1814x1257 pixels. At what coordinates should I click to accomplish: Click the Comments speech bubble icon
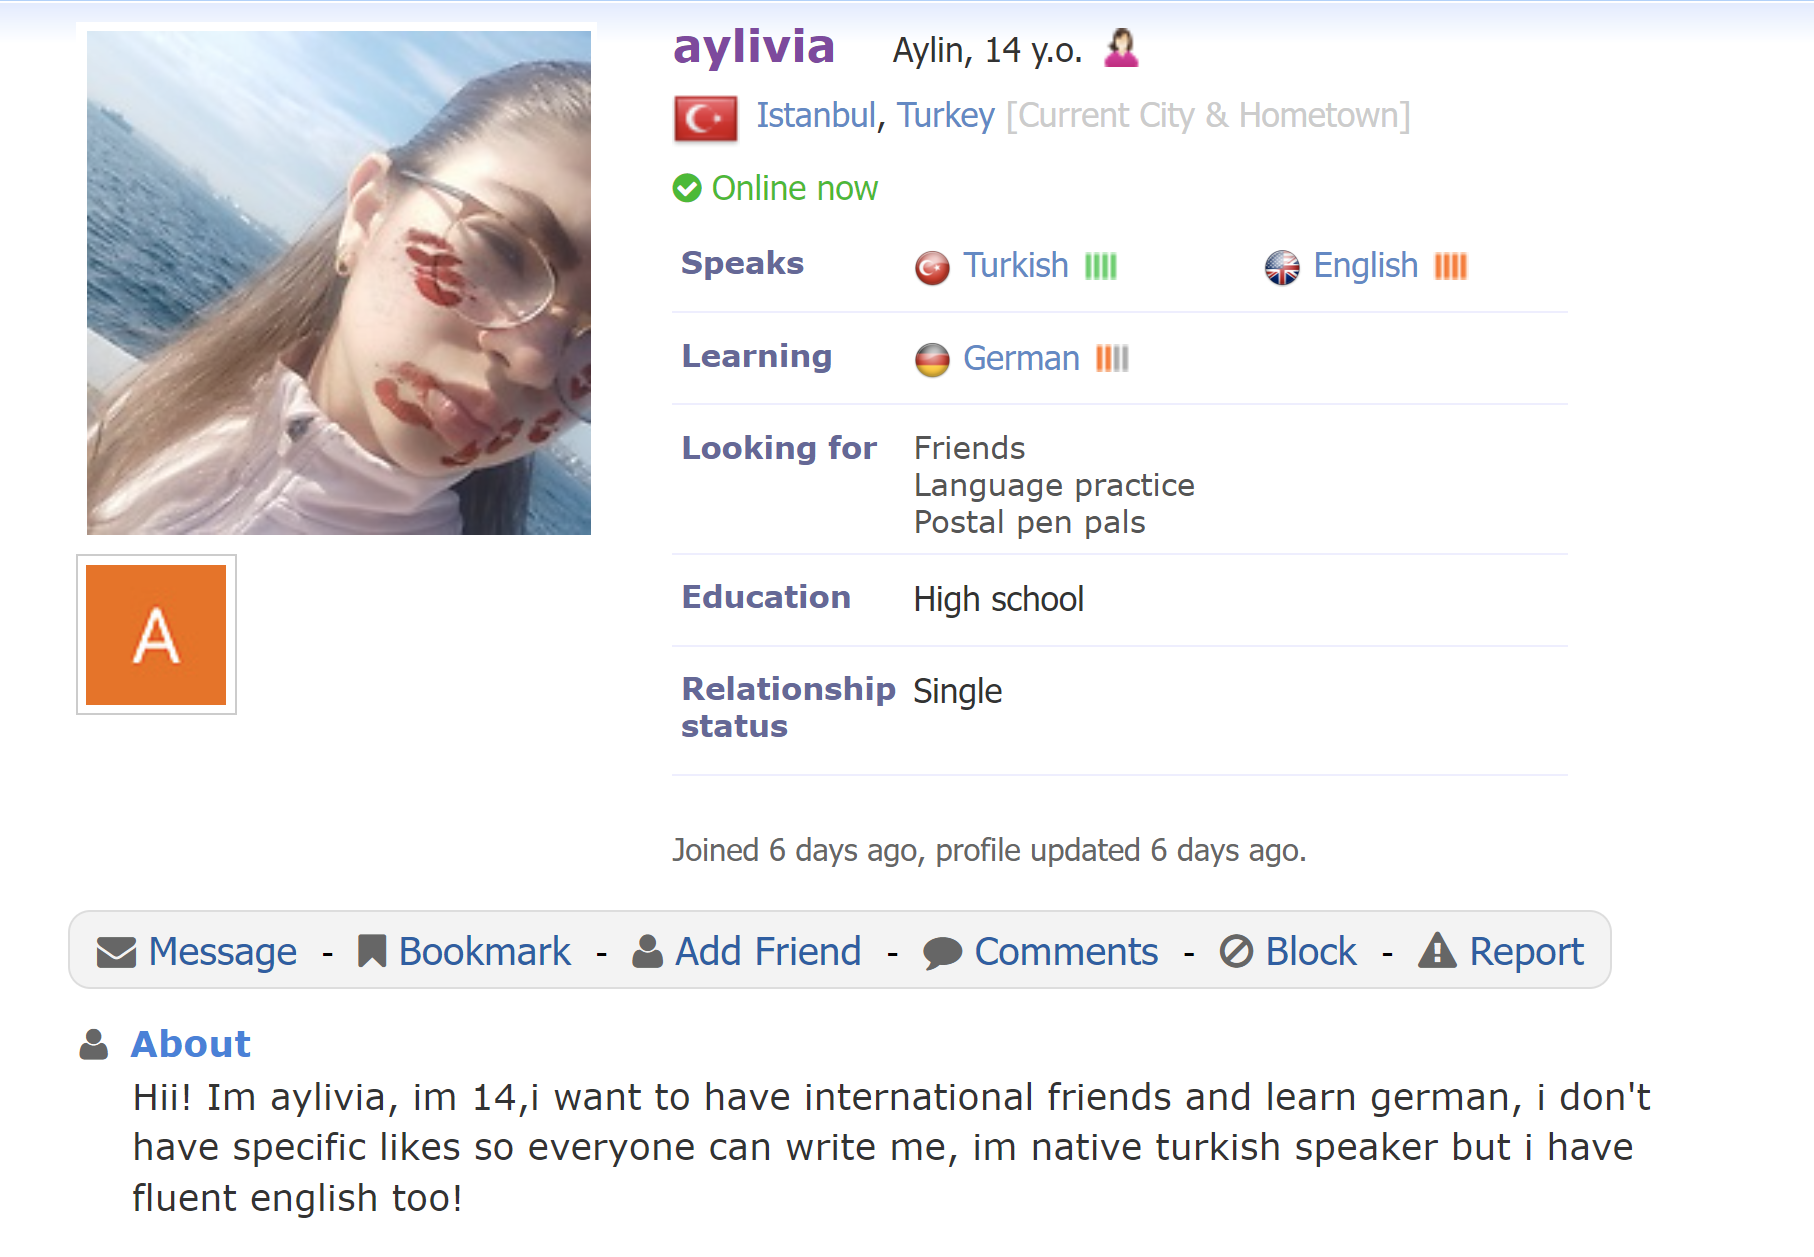pos(942,953)
